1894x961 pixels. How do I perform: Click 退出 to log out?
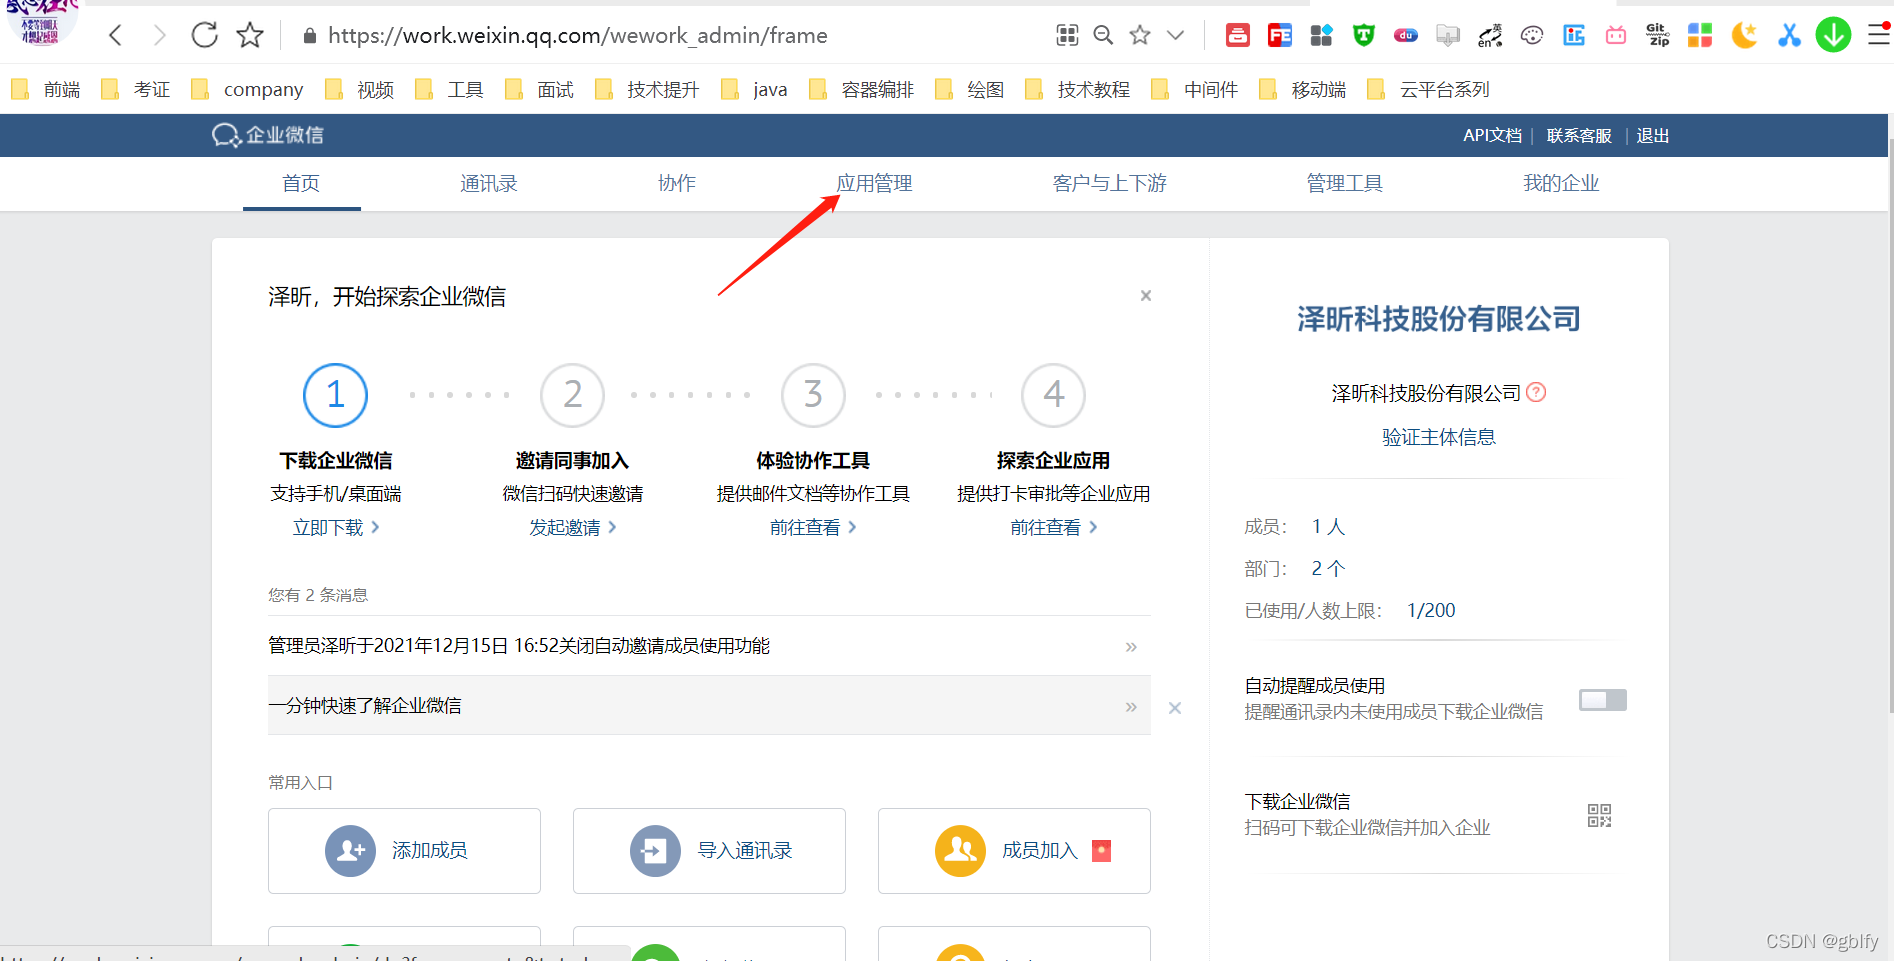click(1653, 136)
